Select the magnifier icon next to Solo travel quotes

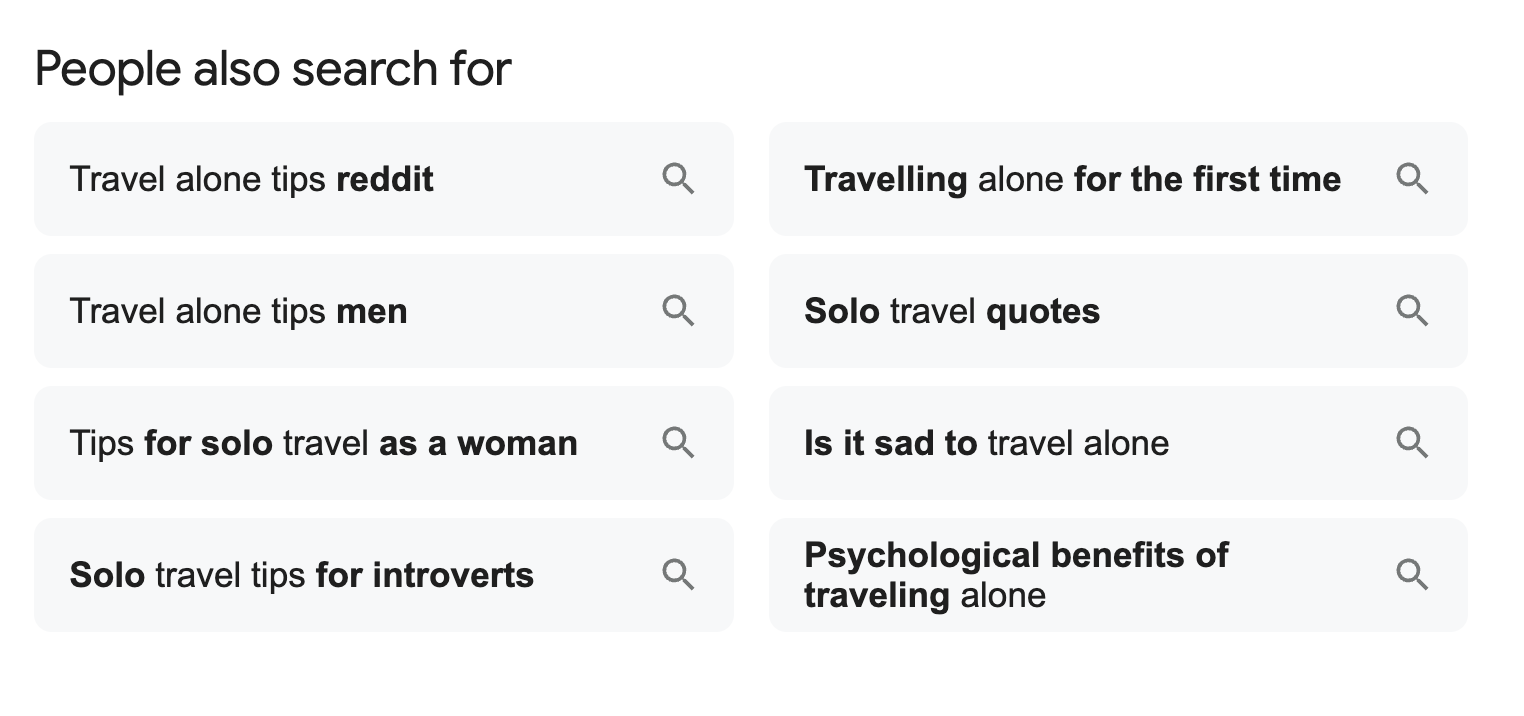click(x=1412, y=311)
